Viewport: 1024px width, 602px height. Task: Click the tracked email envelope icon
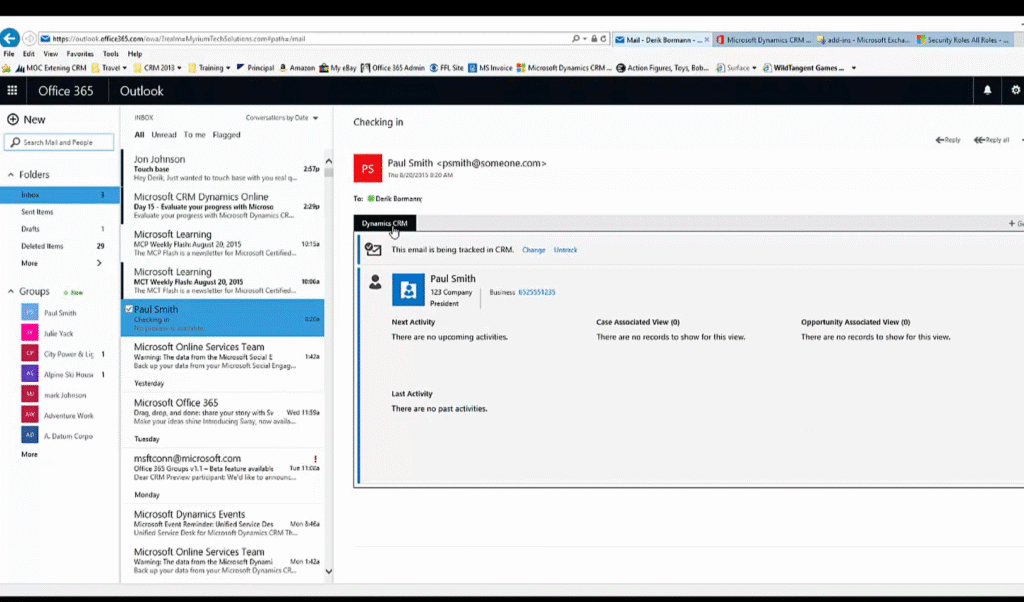(373, 249)
